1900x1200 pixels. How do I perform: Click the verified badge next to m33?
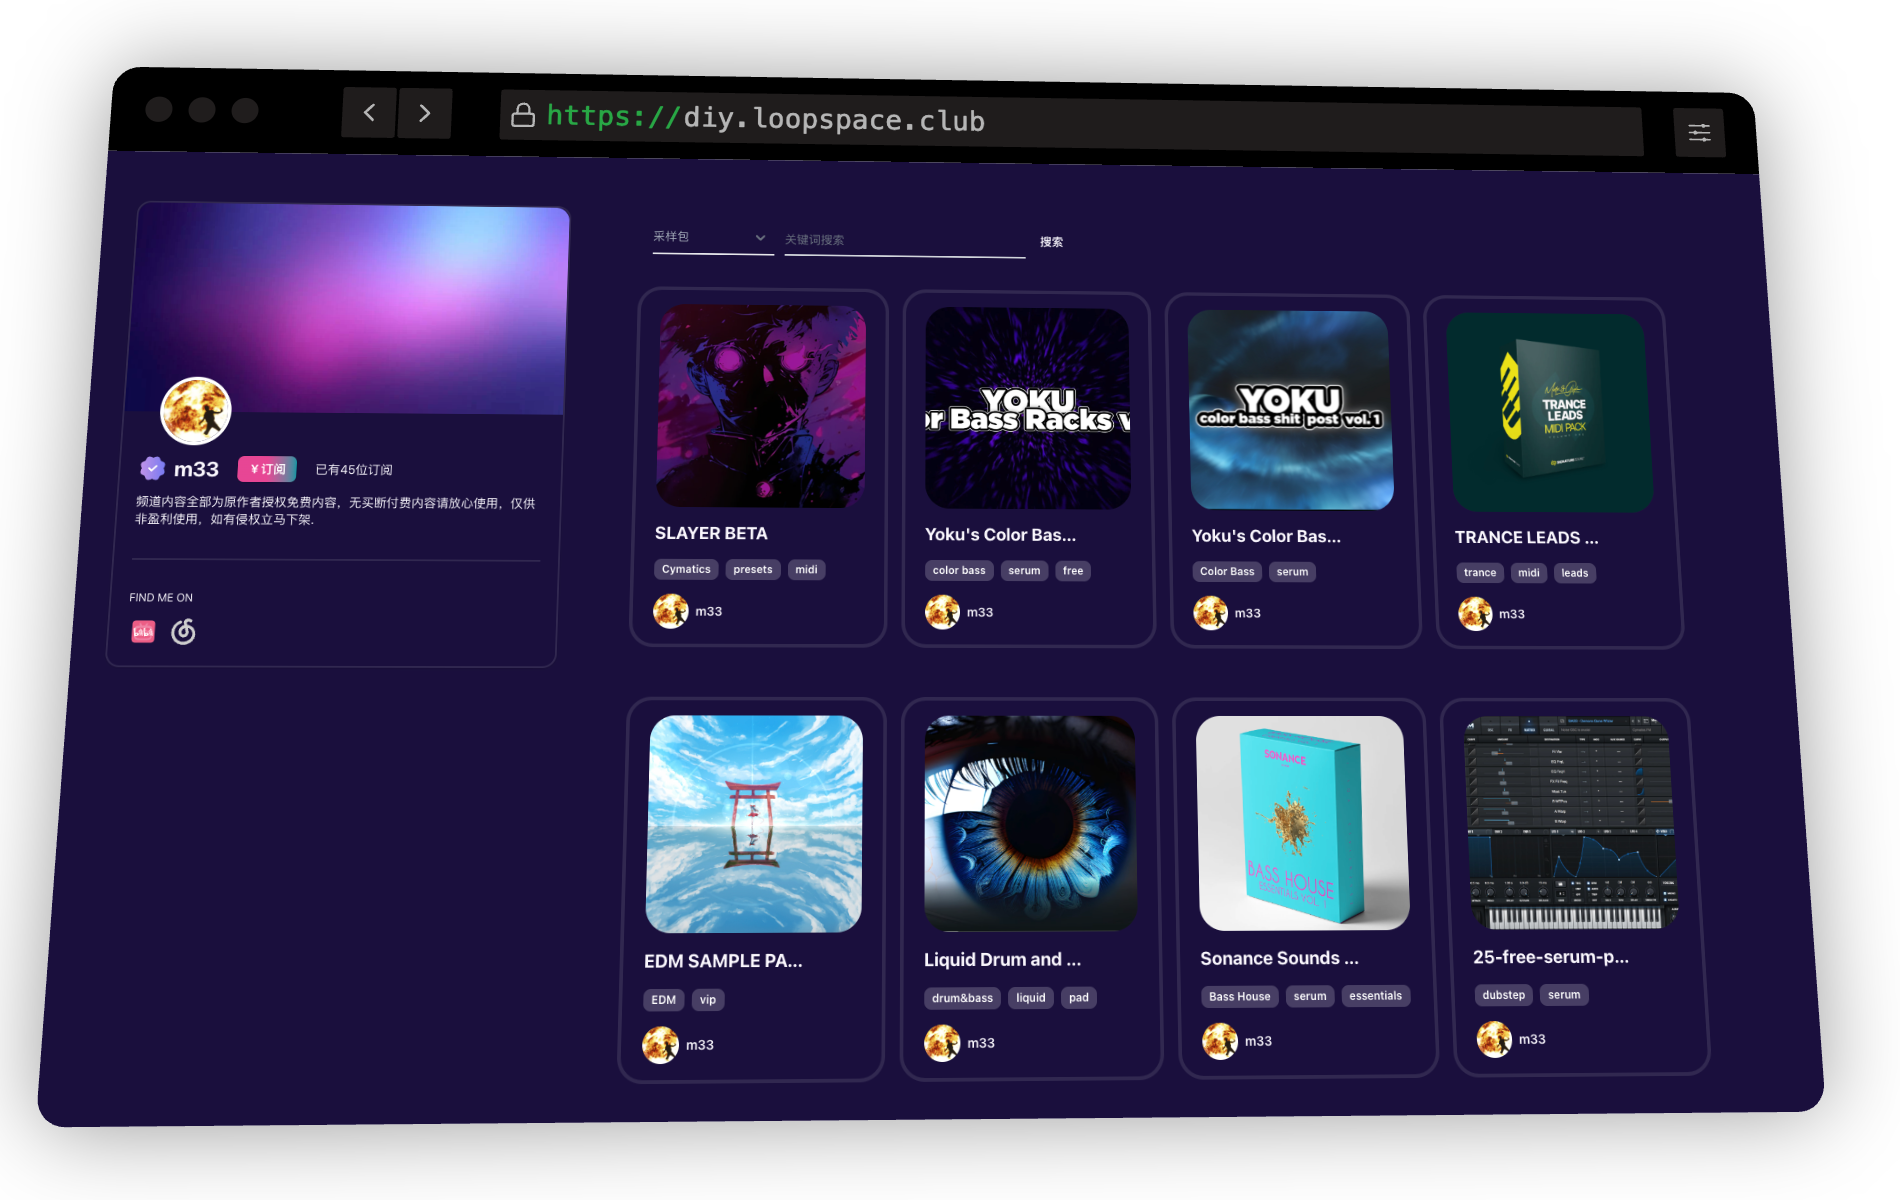coord(151,467)
